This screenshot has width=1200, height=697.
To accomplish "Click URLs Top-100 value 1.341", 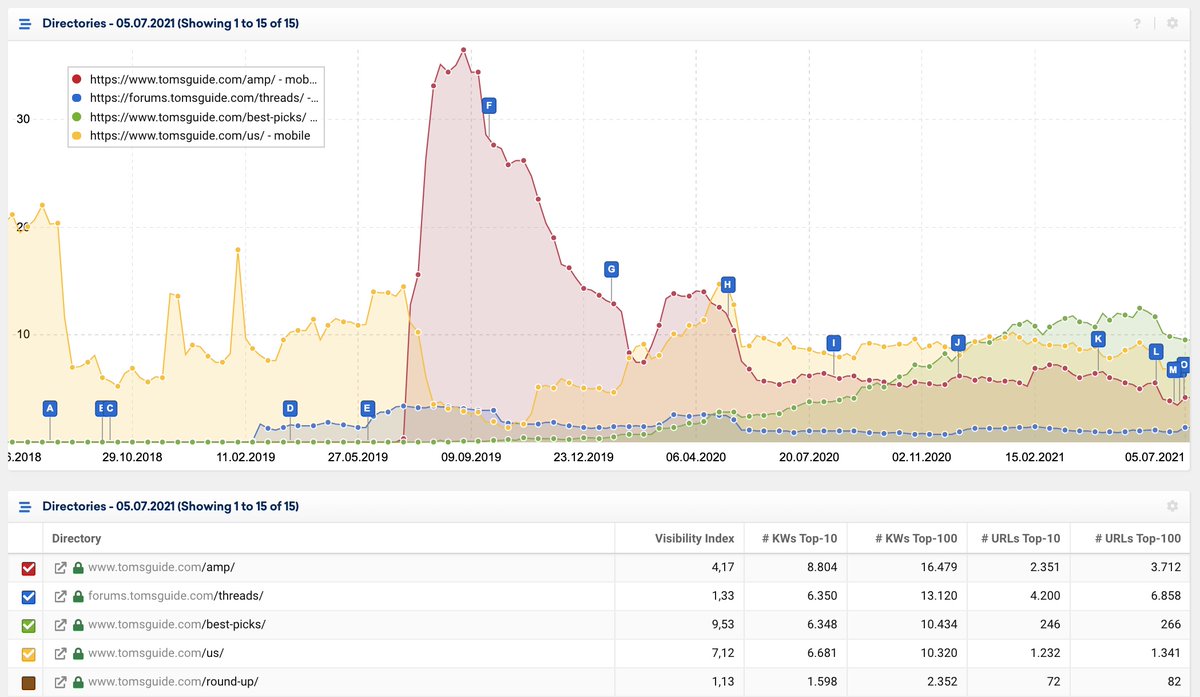I will pyautogui.click(x=1165, y=653).
